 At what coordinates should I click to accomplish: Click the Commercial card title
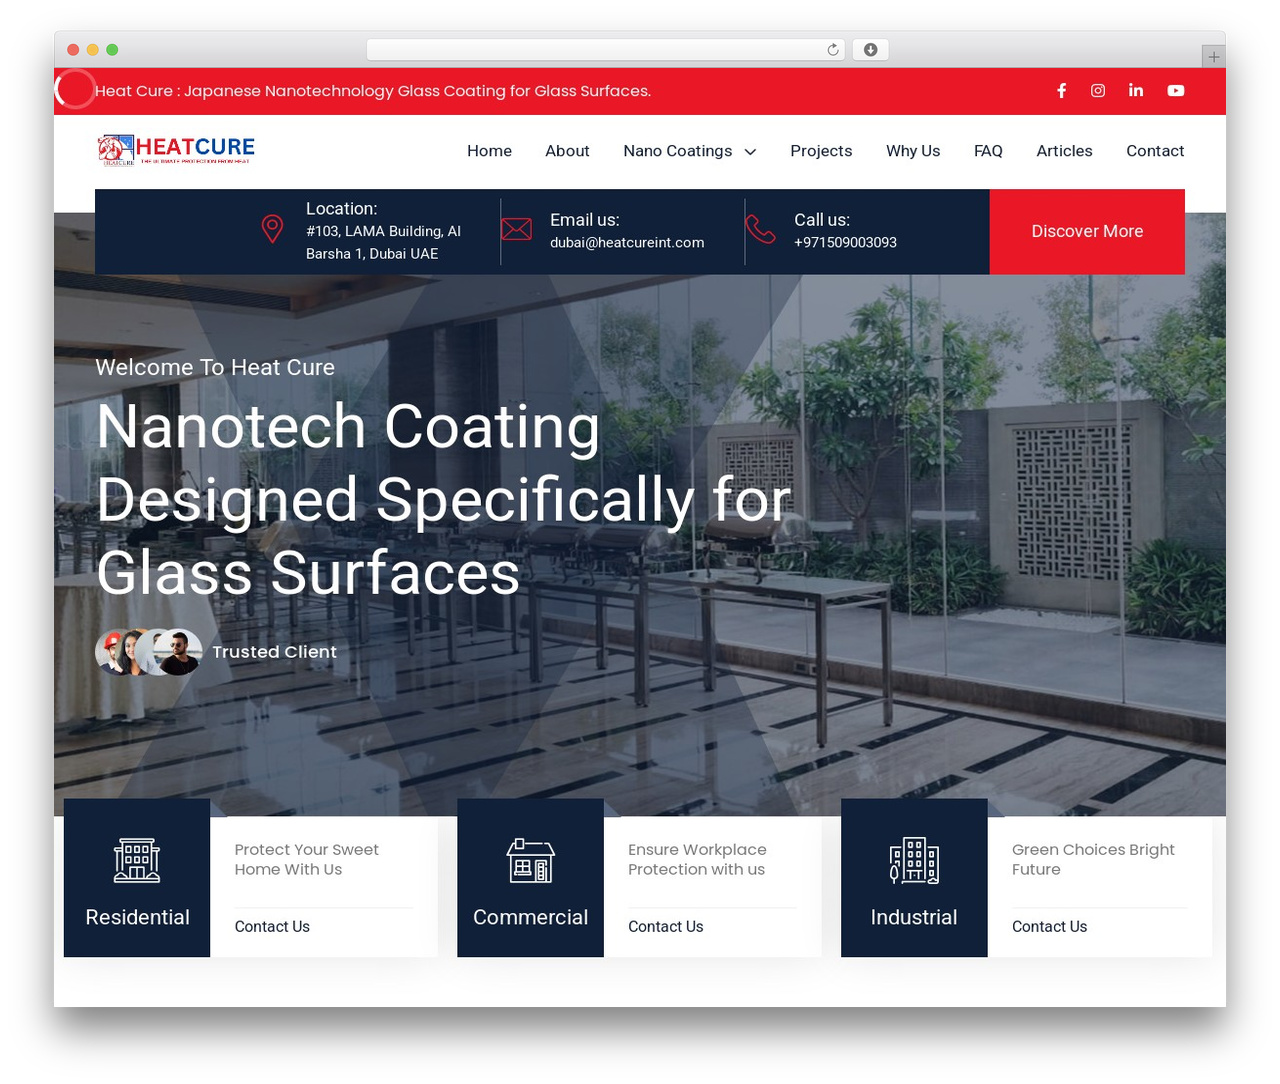(x=530, y=917)
